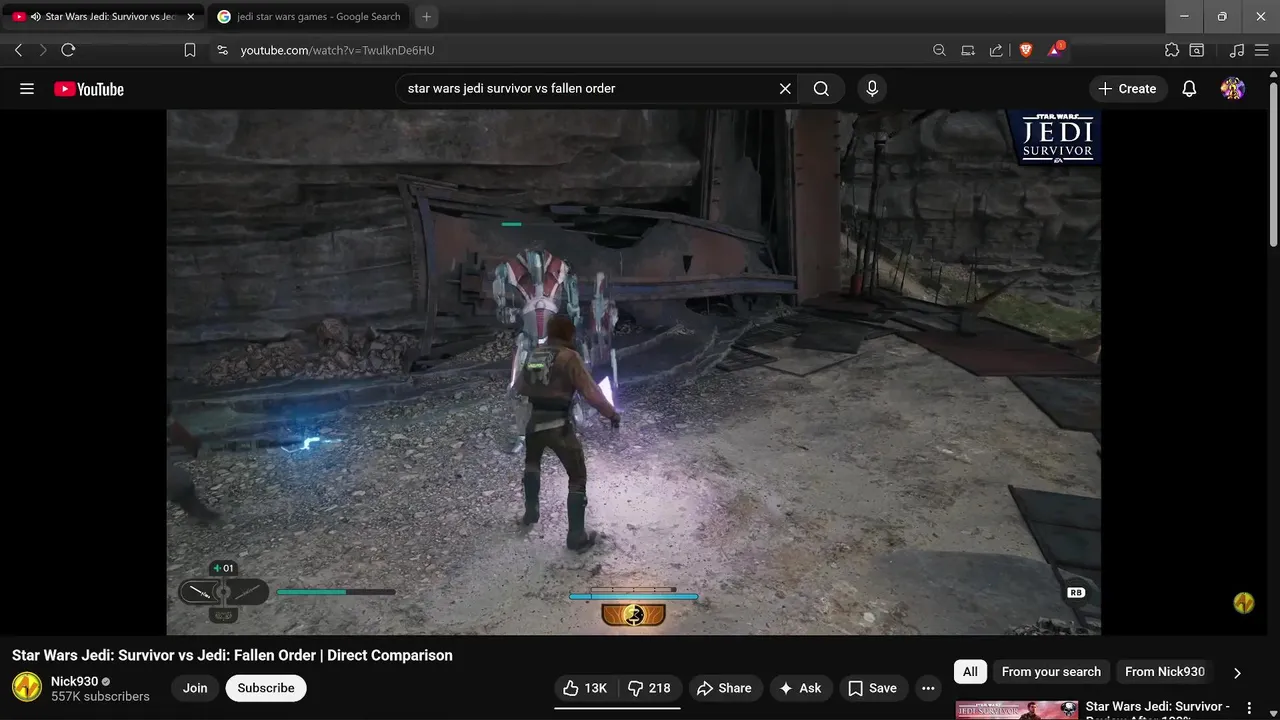Viewport: 1280px width, 720px height.
Task: Select the All filter chip
Action: click(970, 672)
